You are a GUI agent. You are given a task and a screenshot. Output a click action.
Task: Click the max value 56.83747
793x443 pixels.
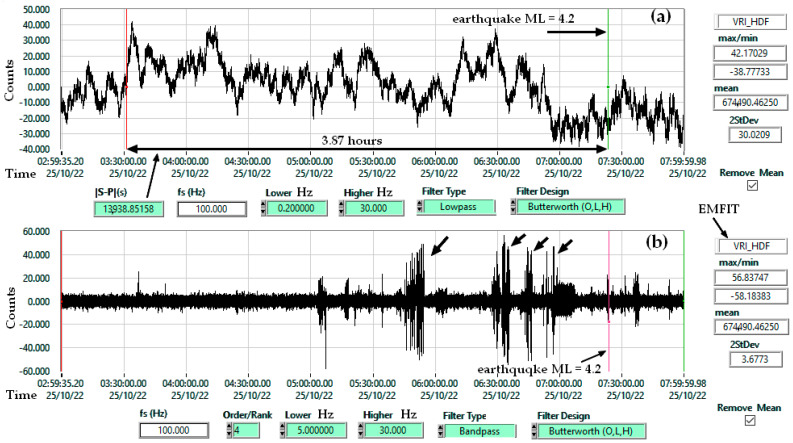coord(751,278)
